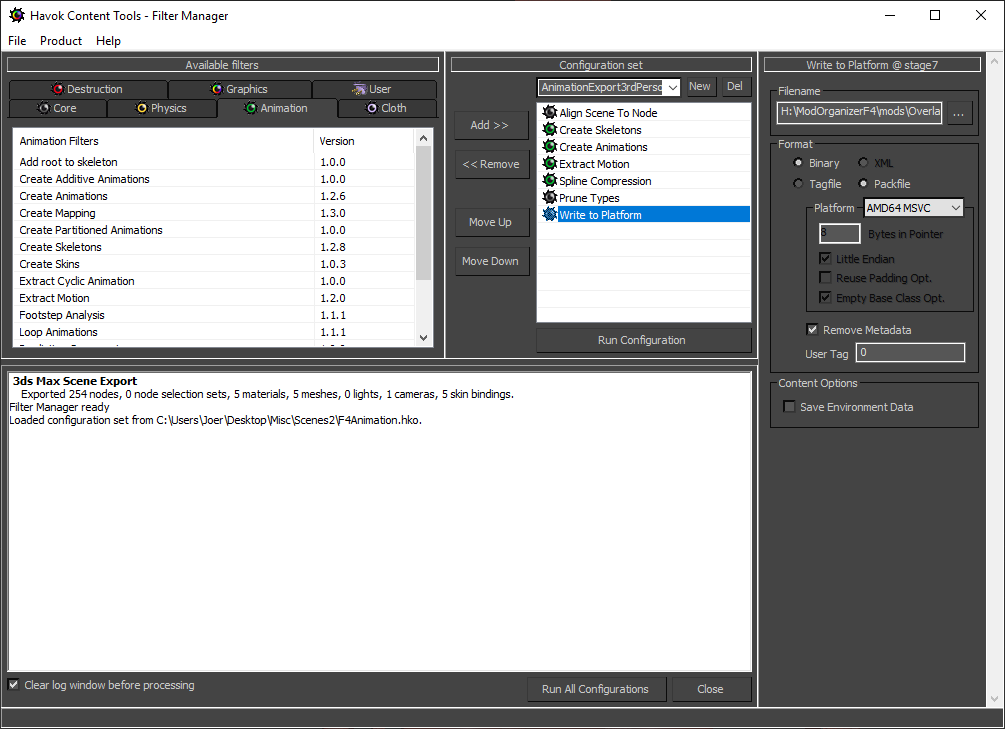
Task: Click the Run All Configurations button
Action: pyautogui.click(x=596, y=689)
